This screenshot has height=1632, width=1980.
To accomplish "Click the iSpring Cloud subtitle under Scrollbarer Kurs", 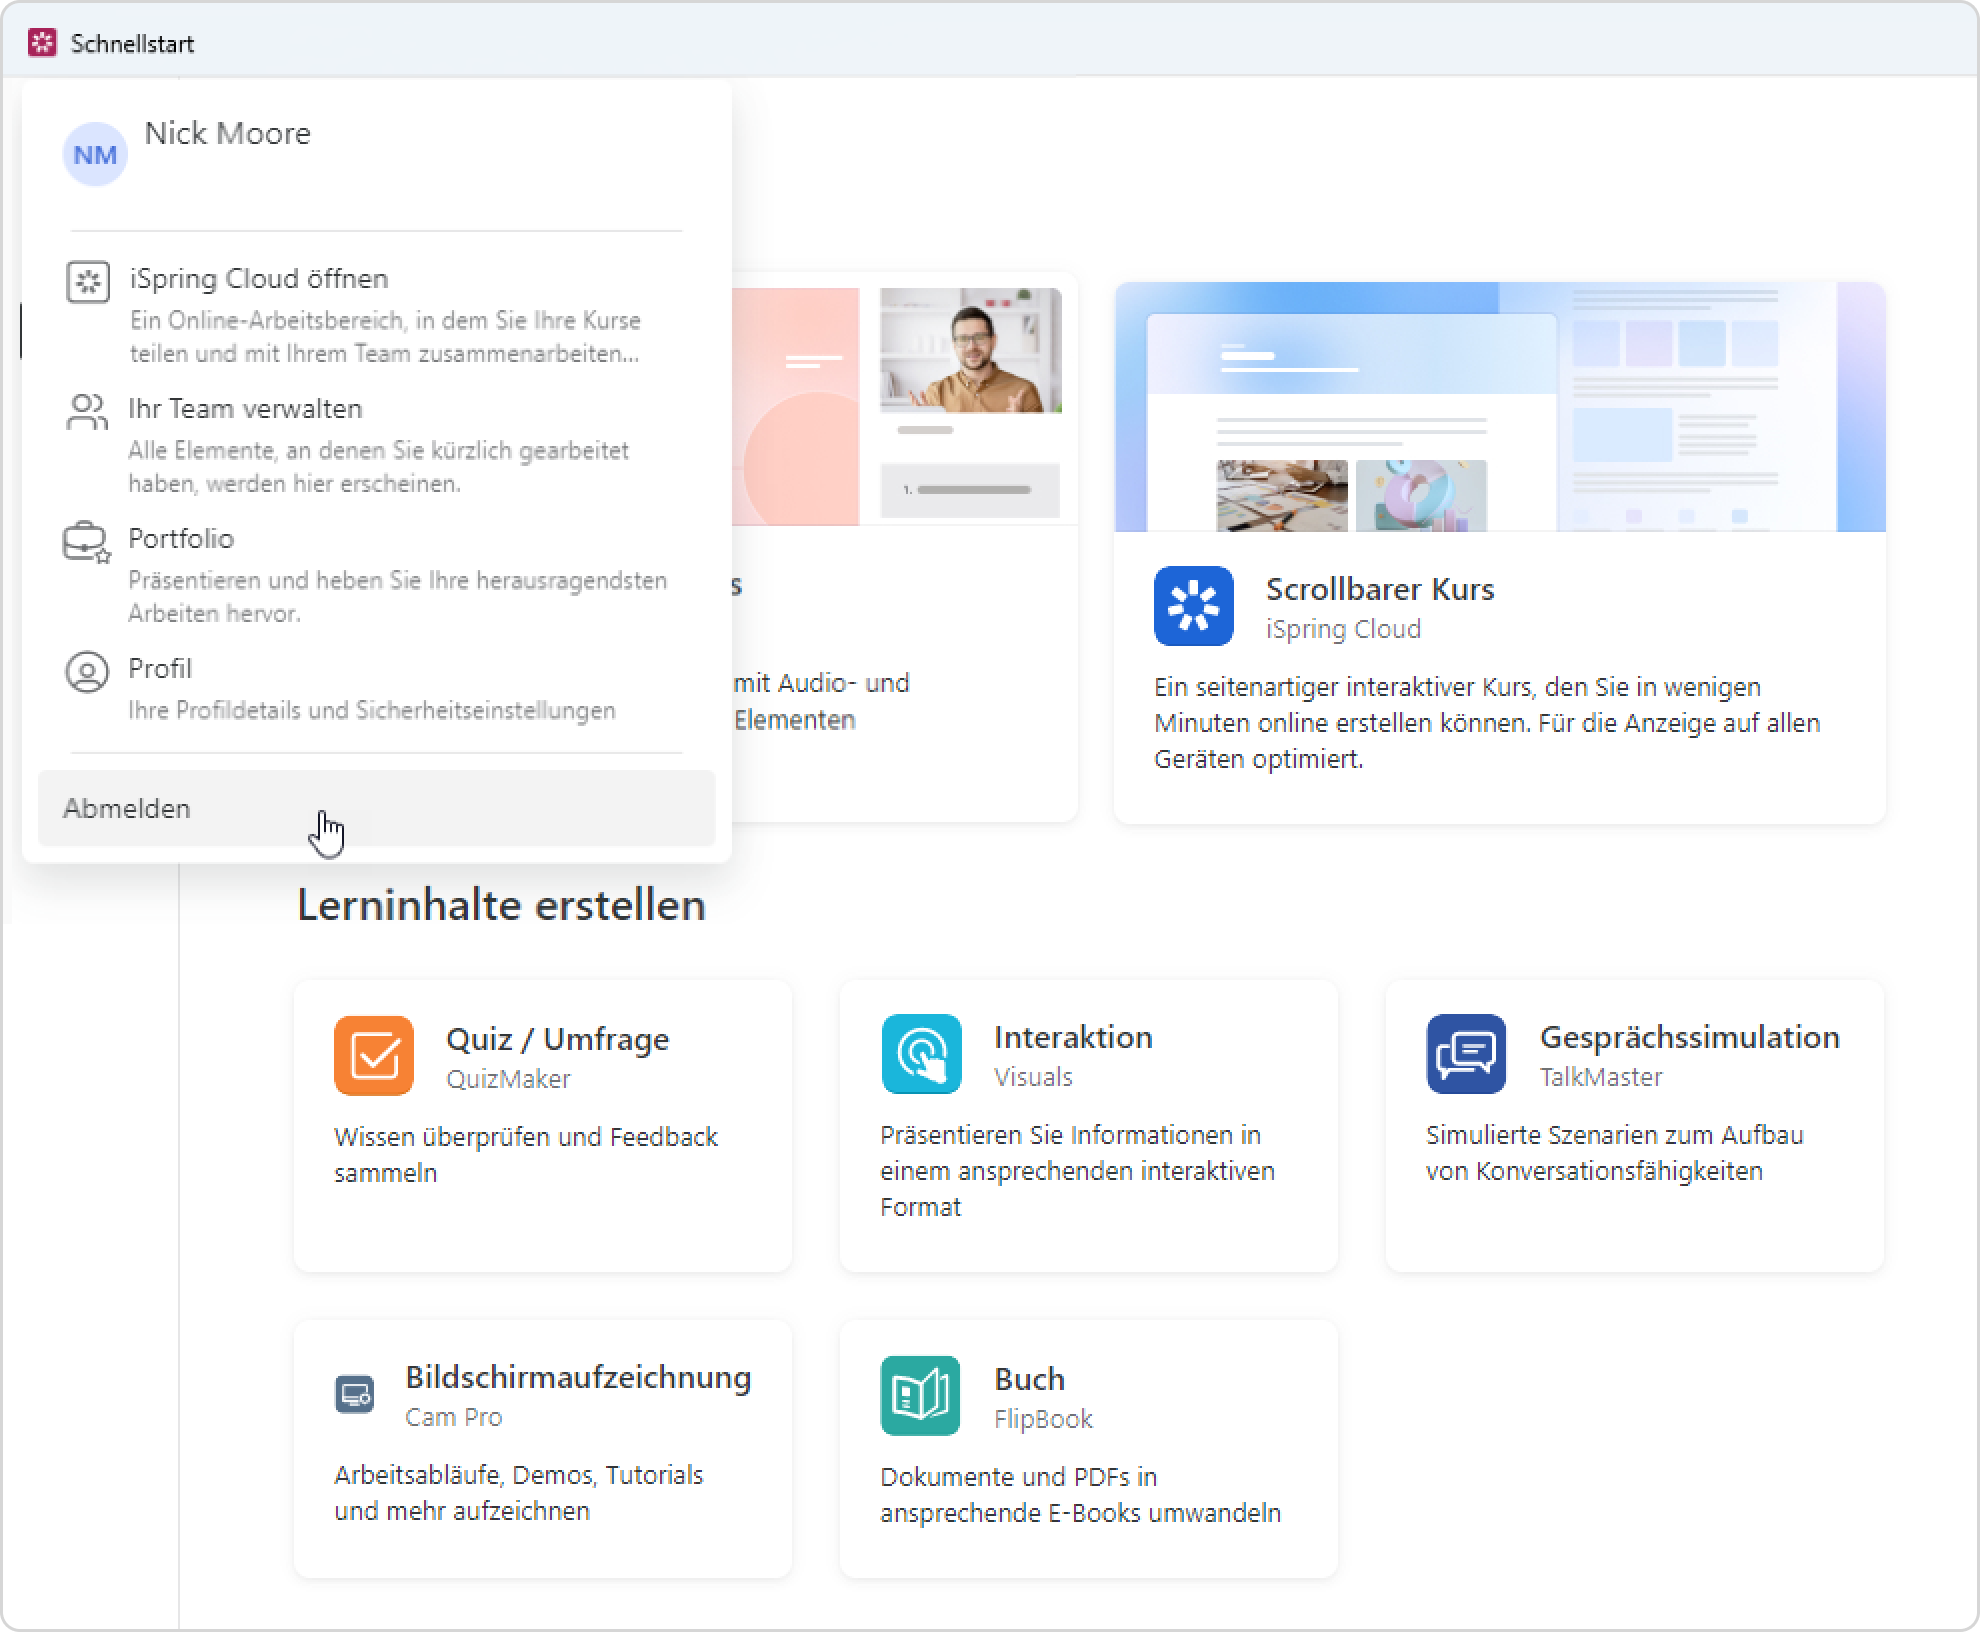I will coord(1343,629).
